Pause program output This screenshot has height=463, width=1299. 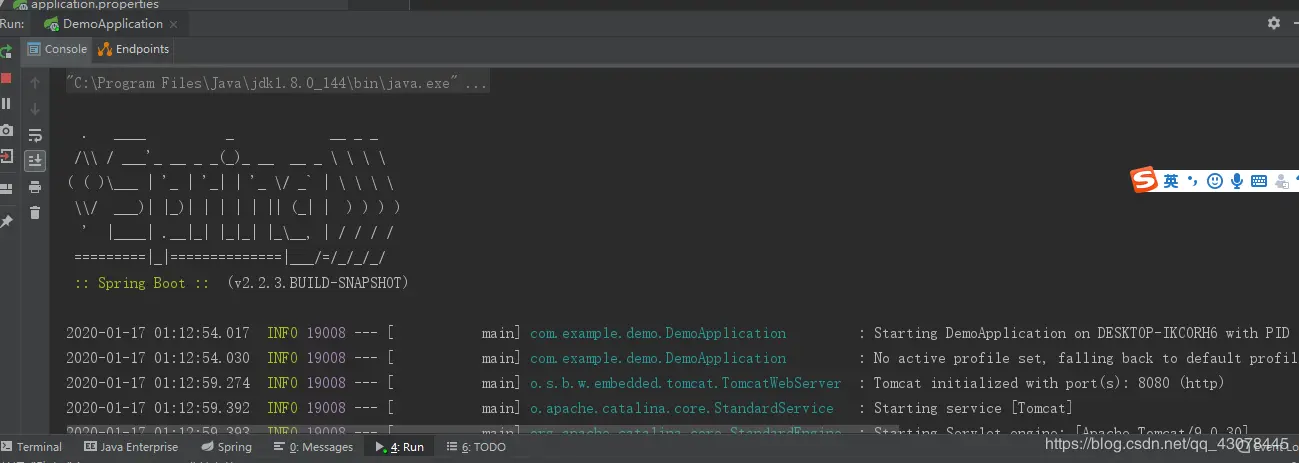point(5,103)
